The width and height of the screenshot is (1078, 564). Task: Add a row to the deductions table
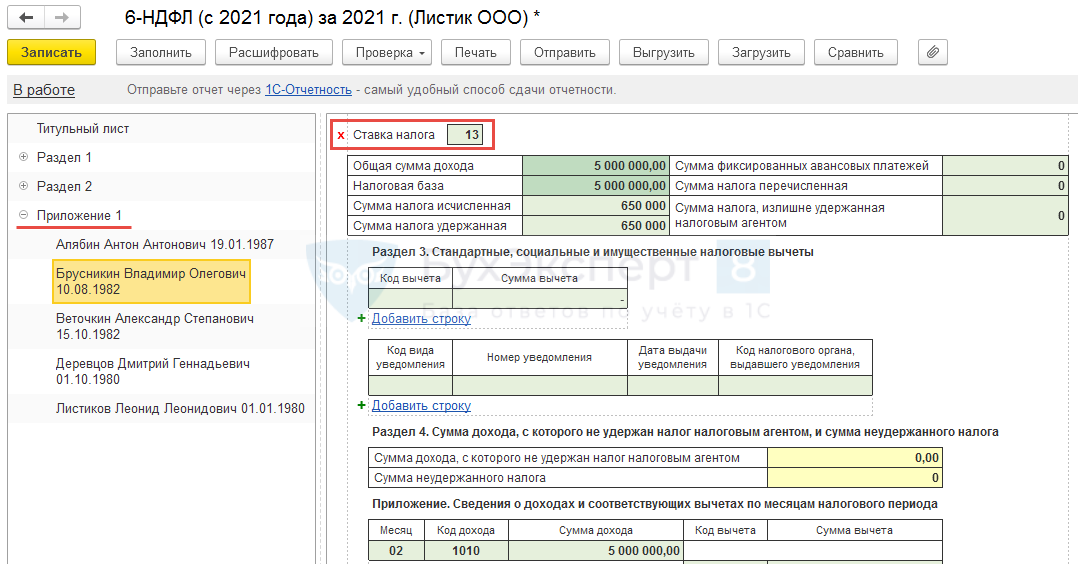421,318
